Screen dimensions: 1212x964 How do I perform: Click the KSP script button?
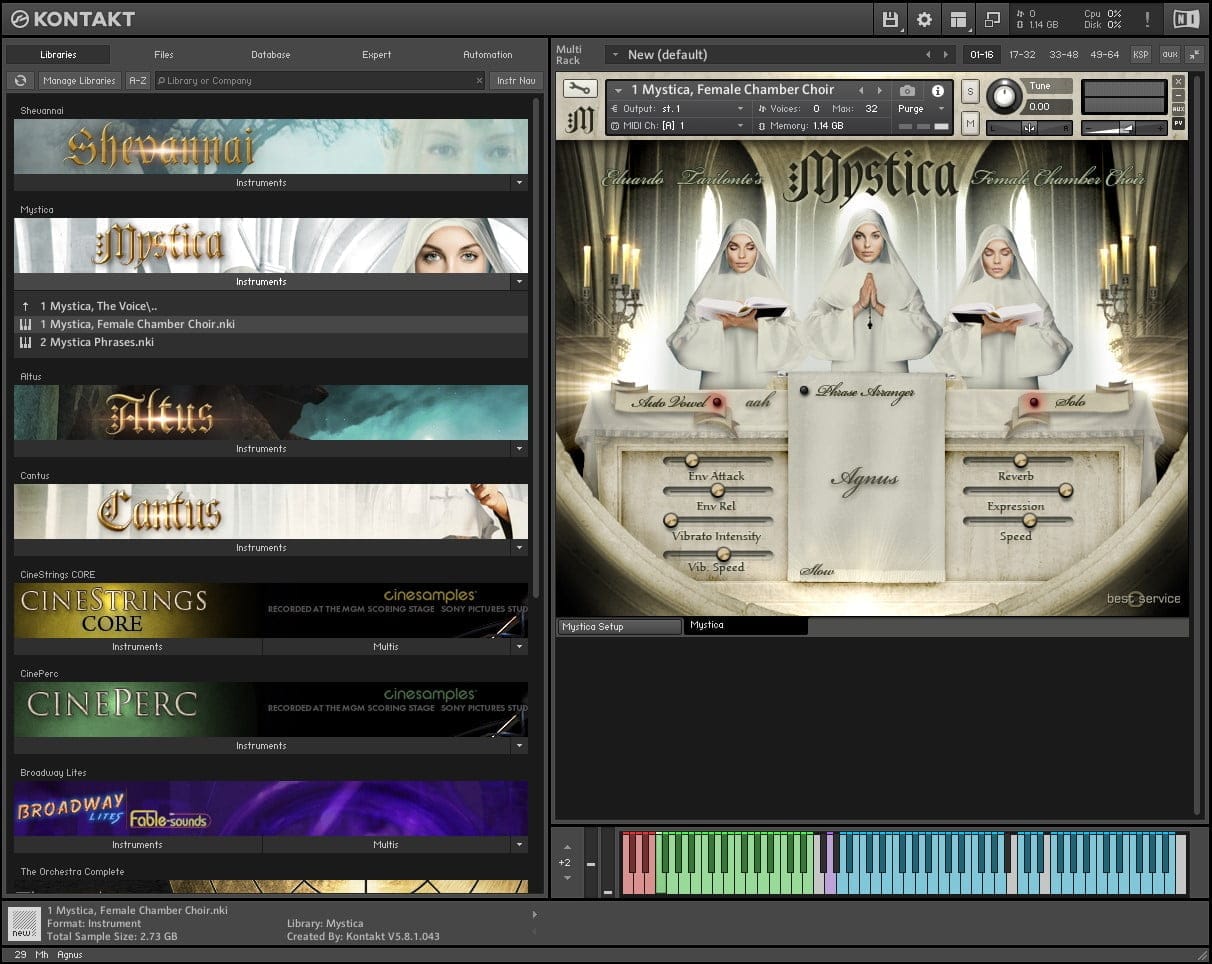pos(1140,54)
